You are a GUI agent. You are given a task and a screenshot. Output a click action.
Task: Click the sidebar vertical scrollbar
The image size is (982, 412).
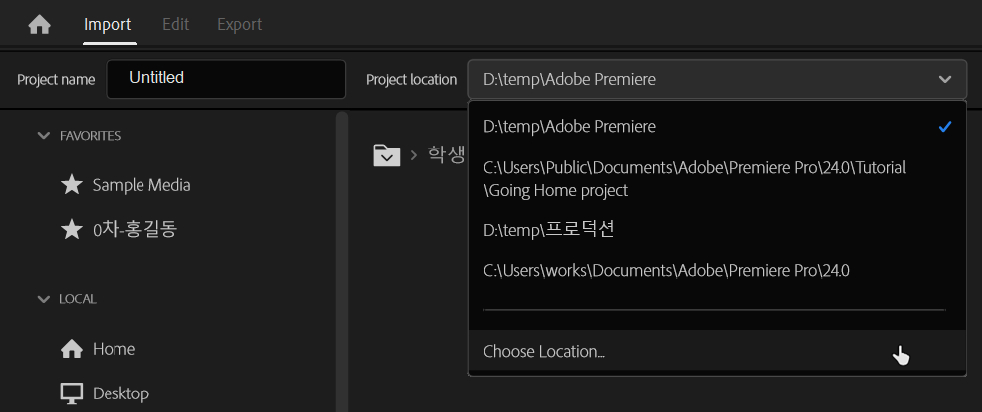[341, 262]
